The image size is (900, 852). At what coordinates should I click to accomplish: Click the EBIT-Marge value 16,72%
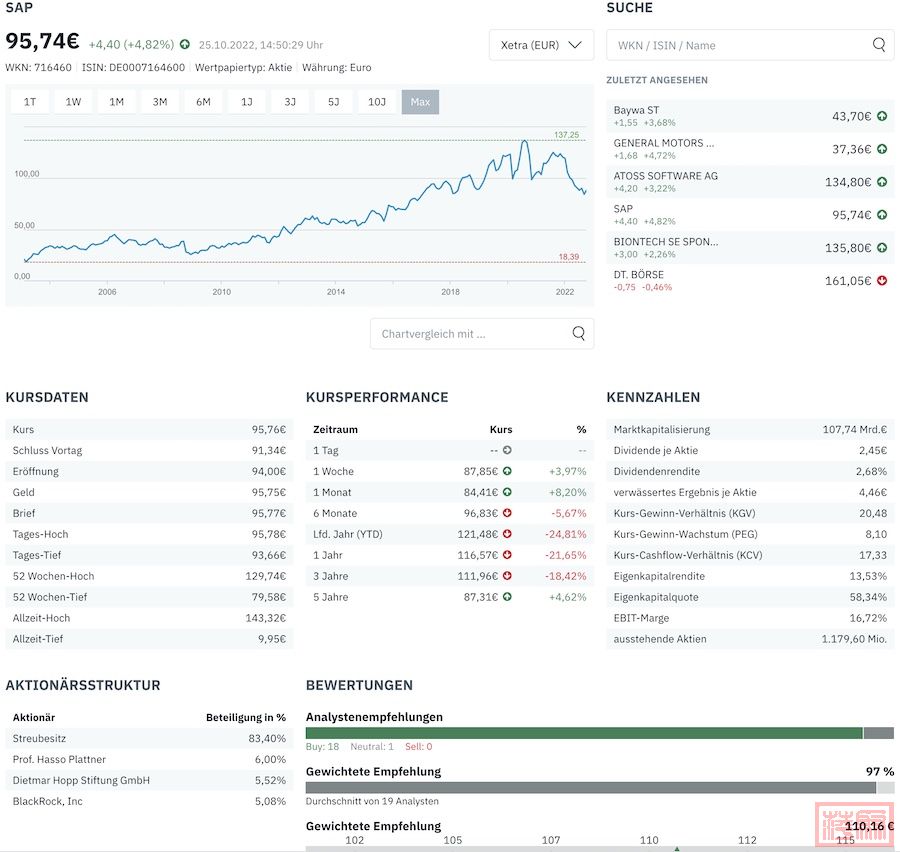tap(868, 618)
